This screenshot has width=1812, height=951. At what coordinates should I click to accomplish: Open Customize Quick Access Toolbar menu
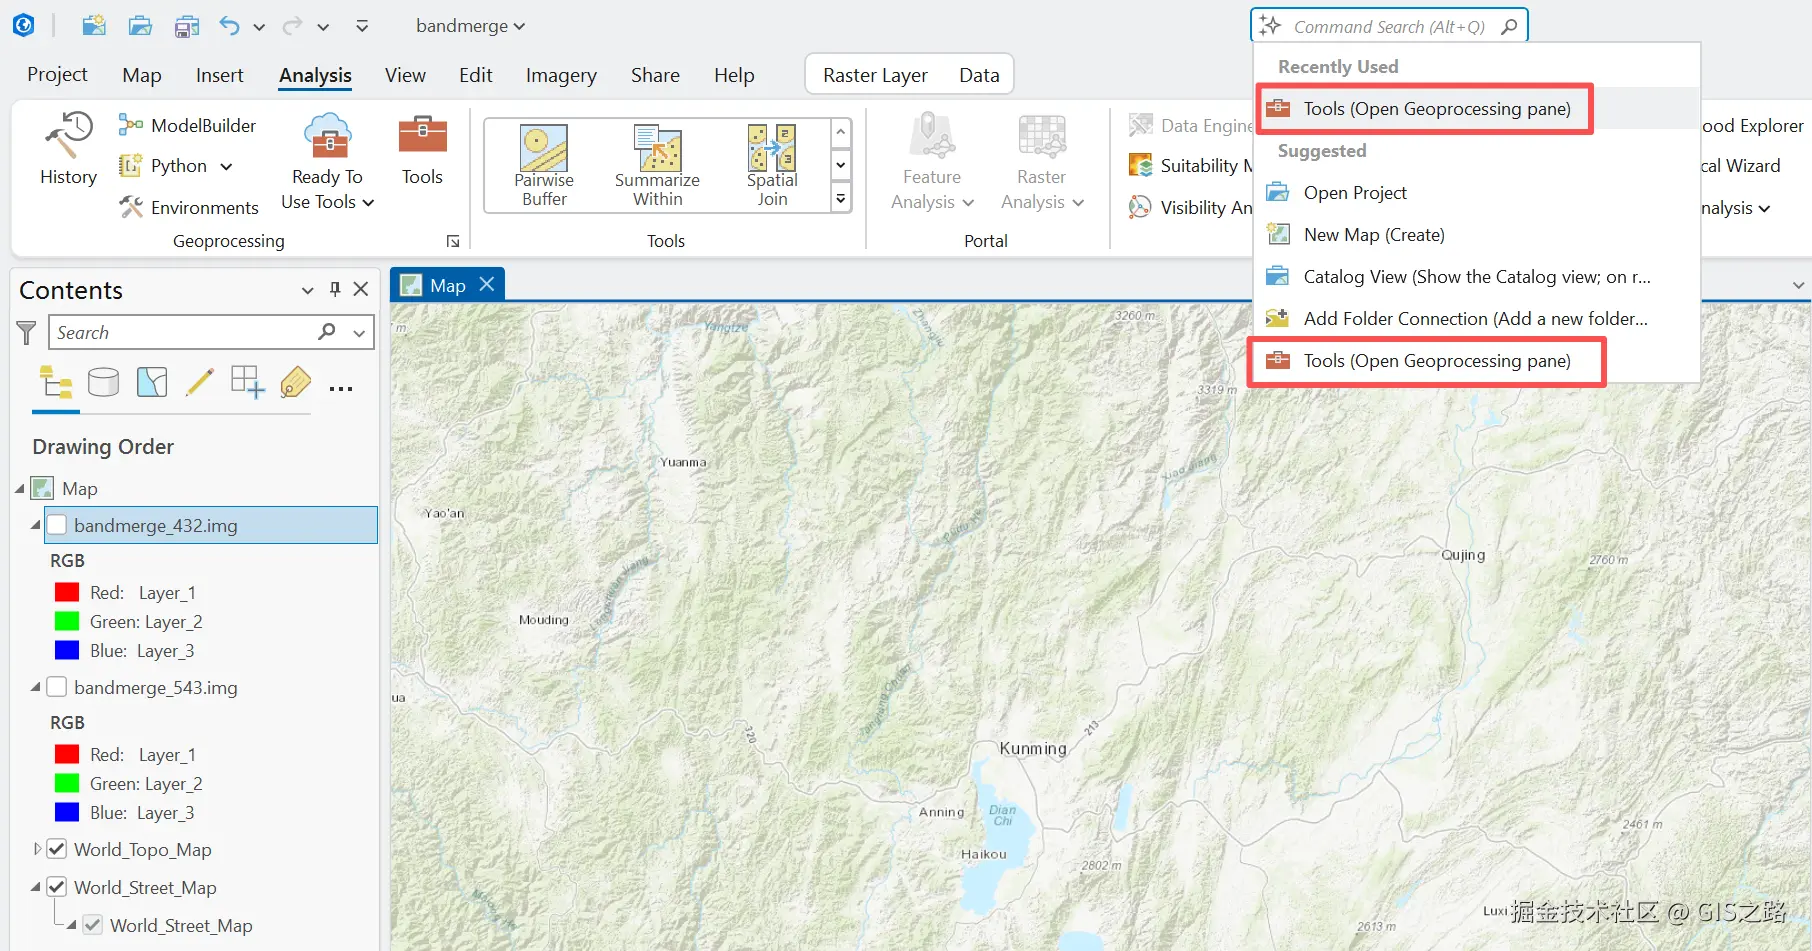(x=362, y=26)
